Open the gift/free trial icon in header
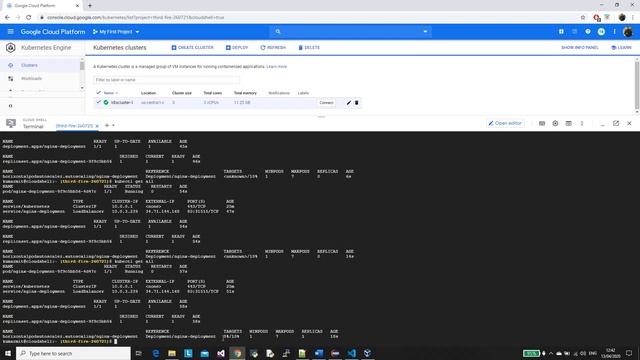Image resolution: width=640 pixels, height=360 pixels. pos(561,31)
